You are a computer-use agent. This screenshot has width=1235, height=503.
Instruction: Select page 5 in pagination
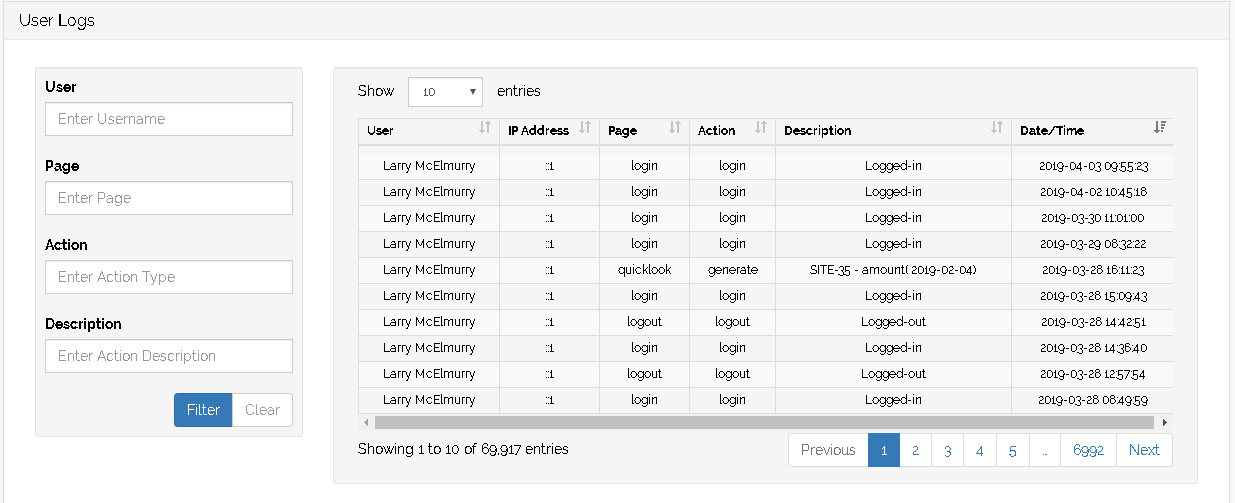[x=1012, y=450]
